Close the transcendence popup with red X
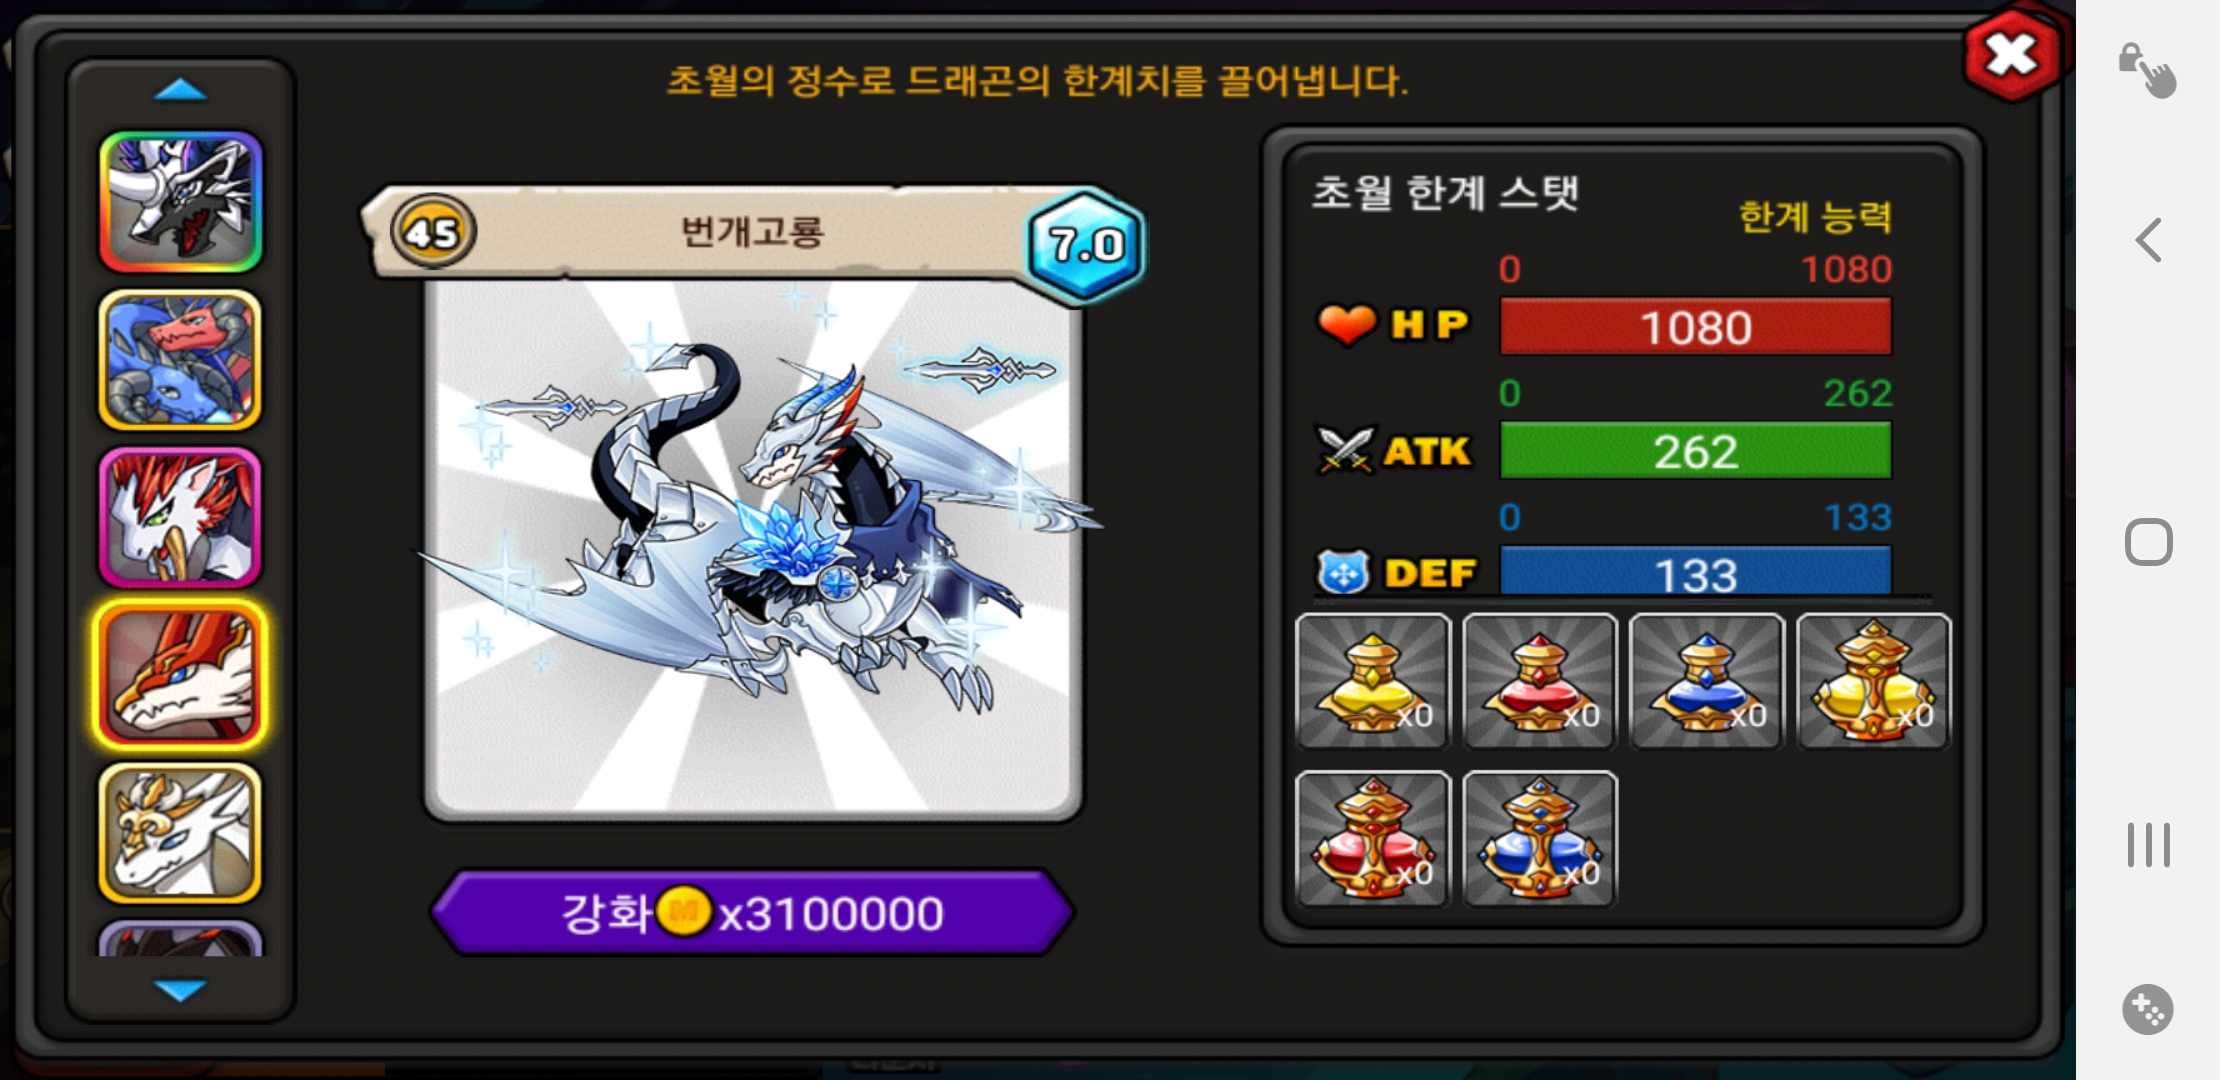Screen dimensions: 2220x1080 (2012, 55)
